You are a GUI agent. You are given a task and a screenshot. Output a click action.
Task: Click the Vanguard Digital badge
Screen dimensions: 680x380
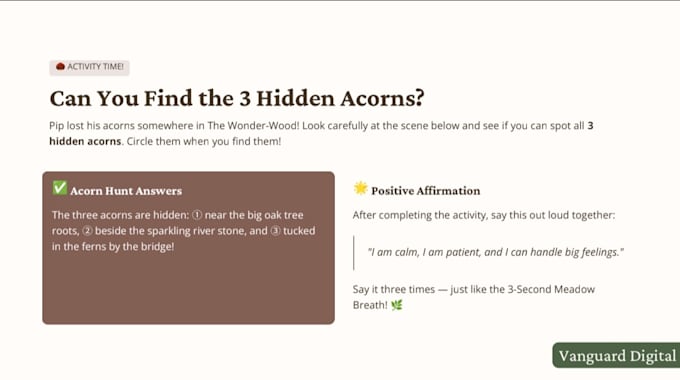click(x=616, y=355)
